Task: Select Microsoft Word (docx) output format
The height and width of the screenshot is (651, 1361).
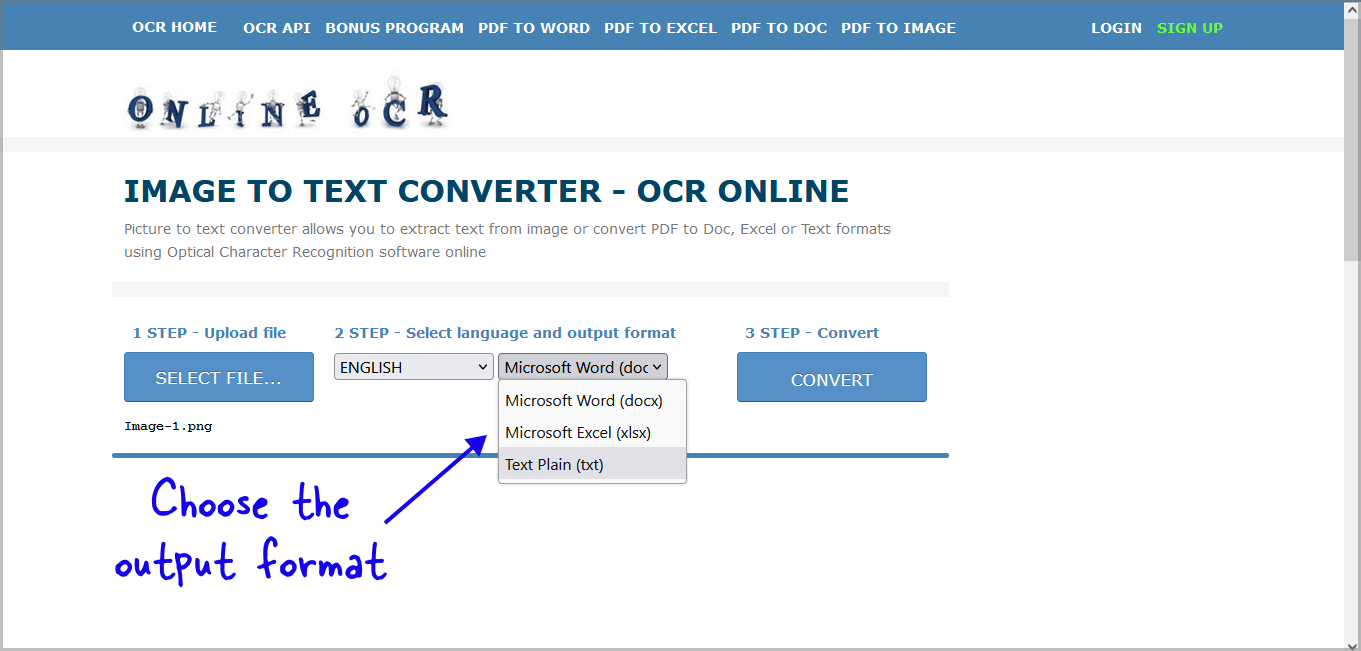Action: [582, 400]
